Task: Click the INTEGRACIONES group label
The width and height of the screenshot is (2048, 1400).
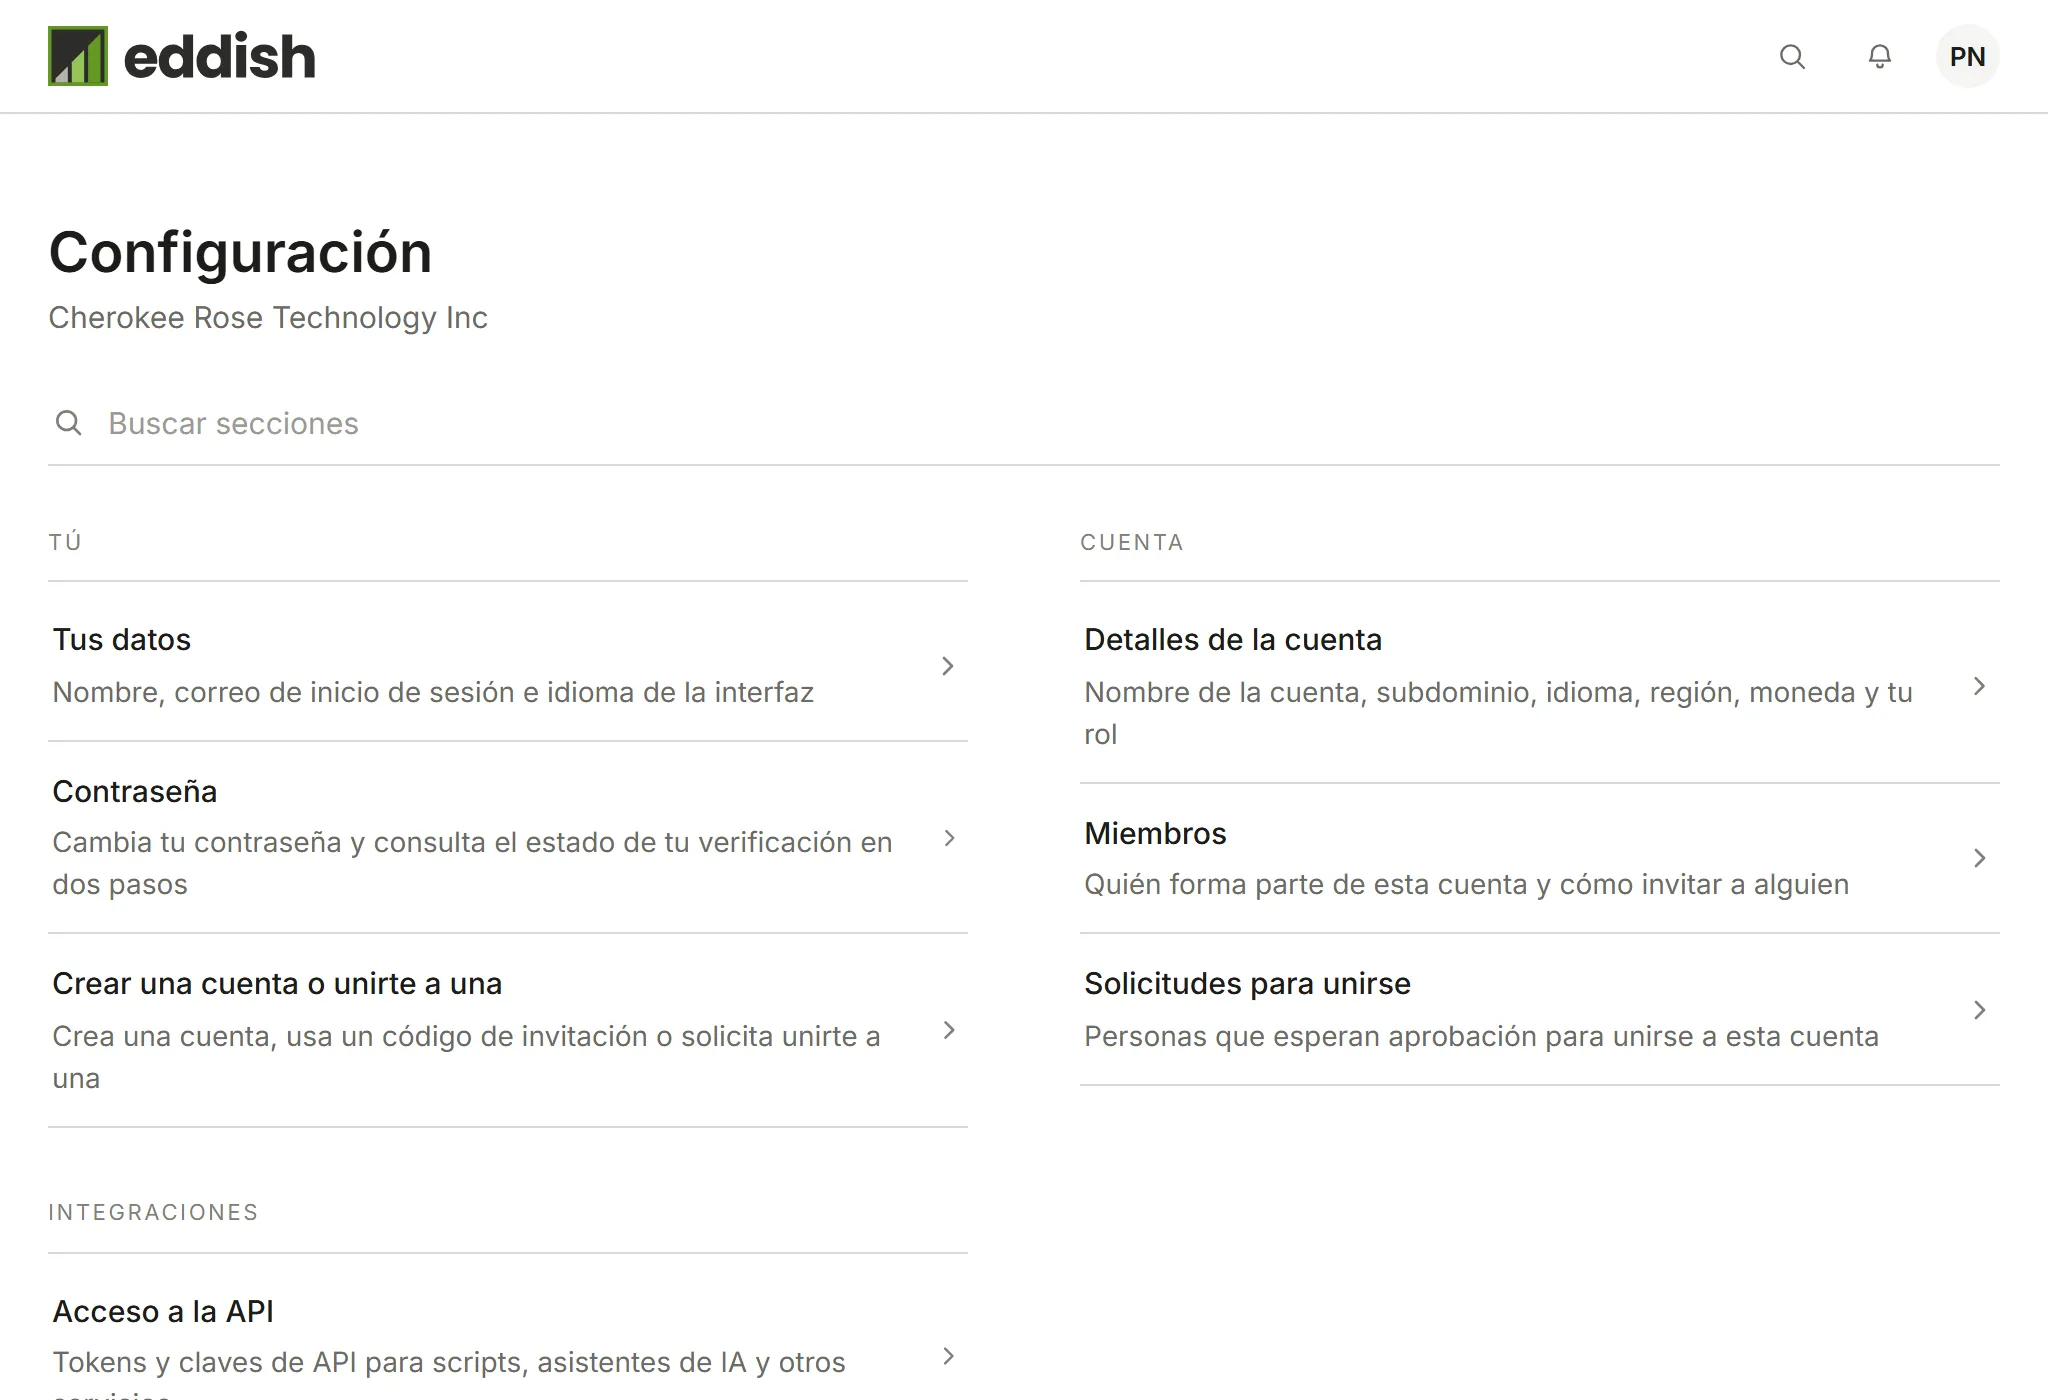Action: click(153, 1212)
